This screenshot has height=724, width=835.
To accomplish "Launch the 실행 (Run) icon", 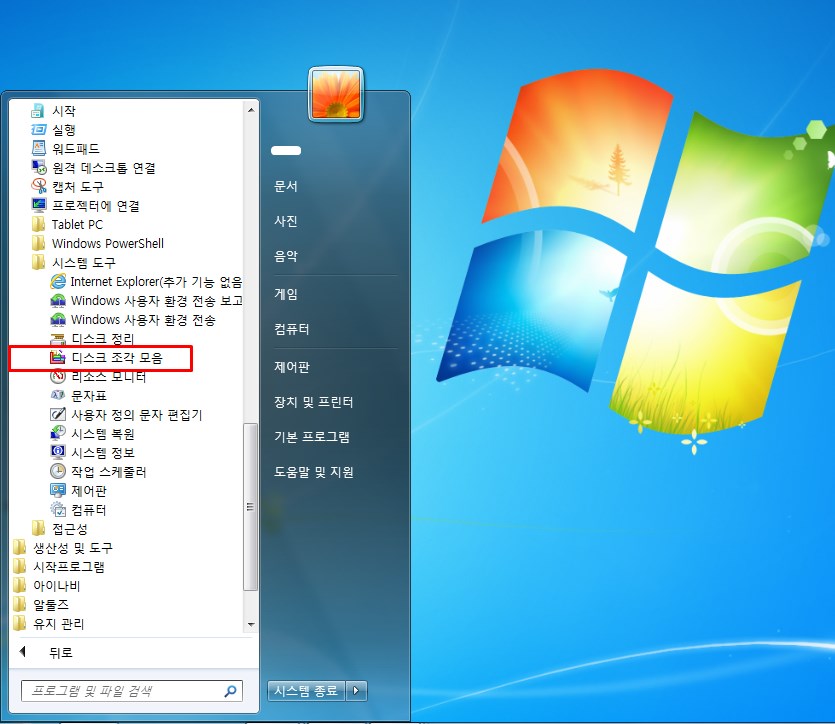I will click(38, 129).
